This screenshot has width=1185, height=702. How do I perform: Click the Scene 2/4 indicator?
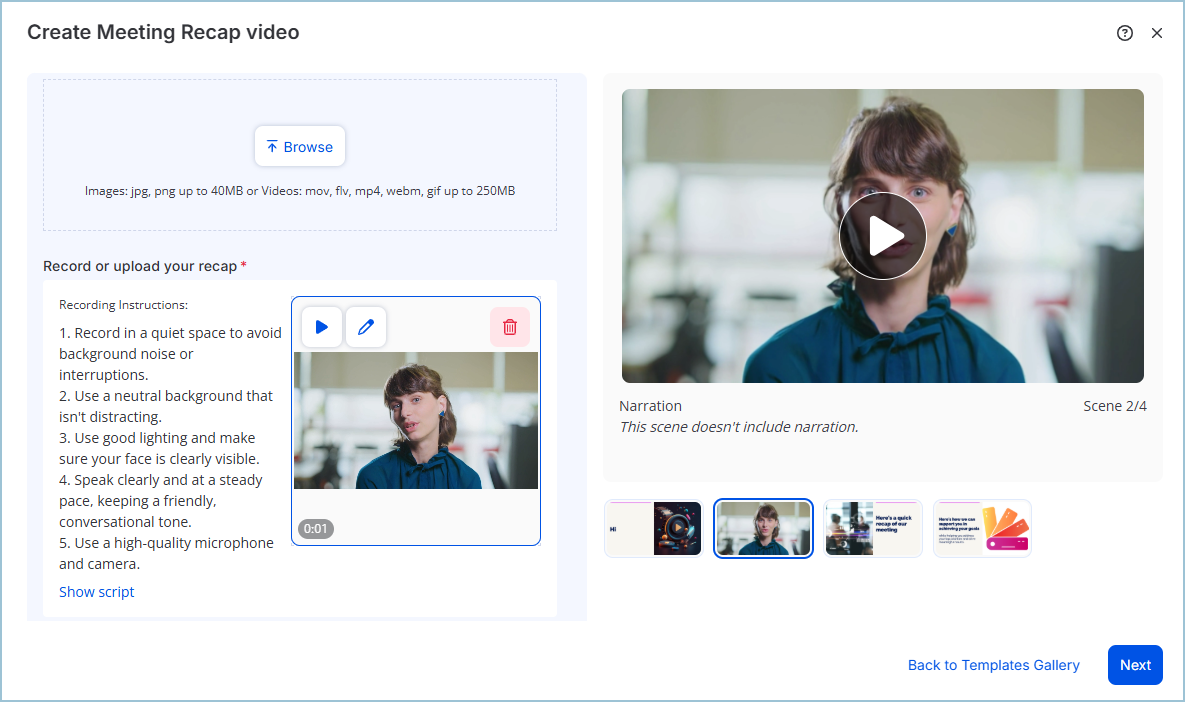pyautogui.click(x=1114, y=405)
